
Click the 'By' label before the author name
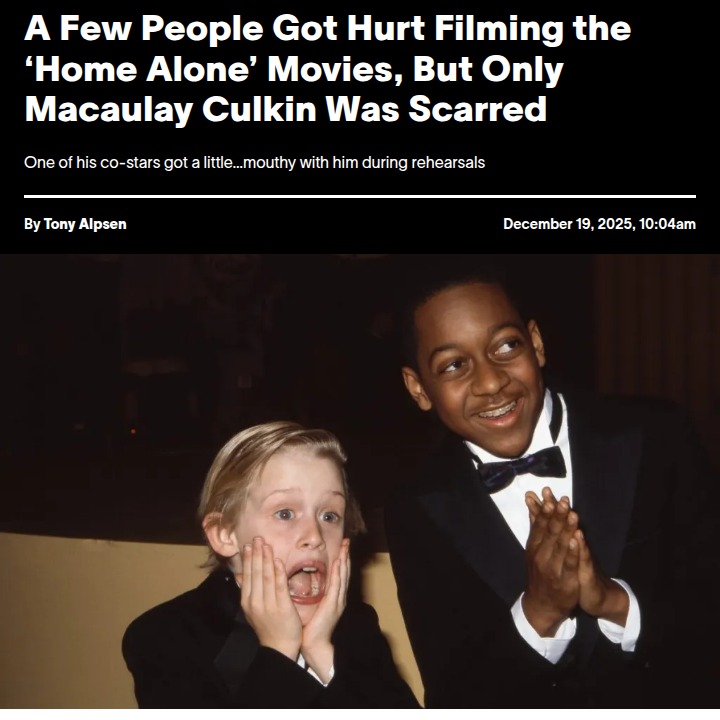point(32,224)
